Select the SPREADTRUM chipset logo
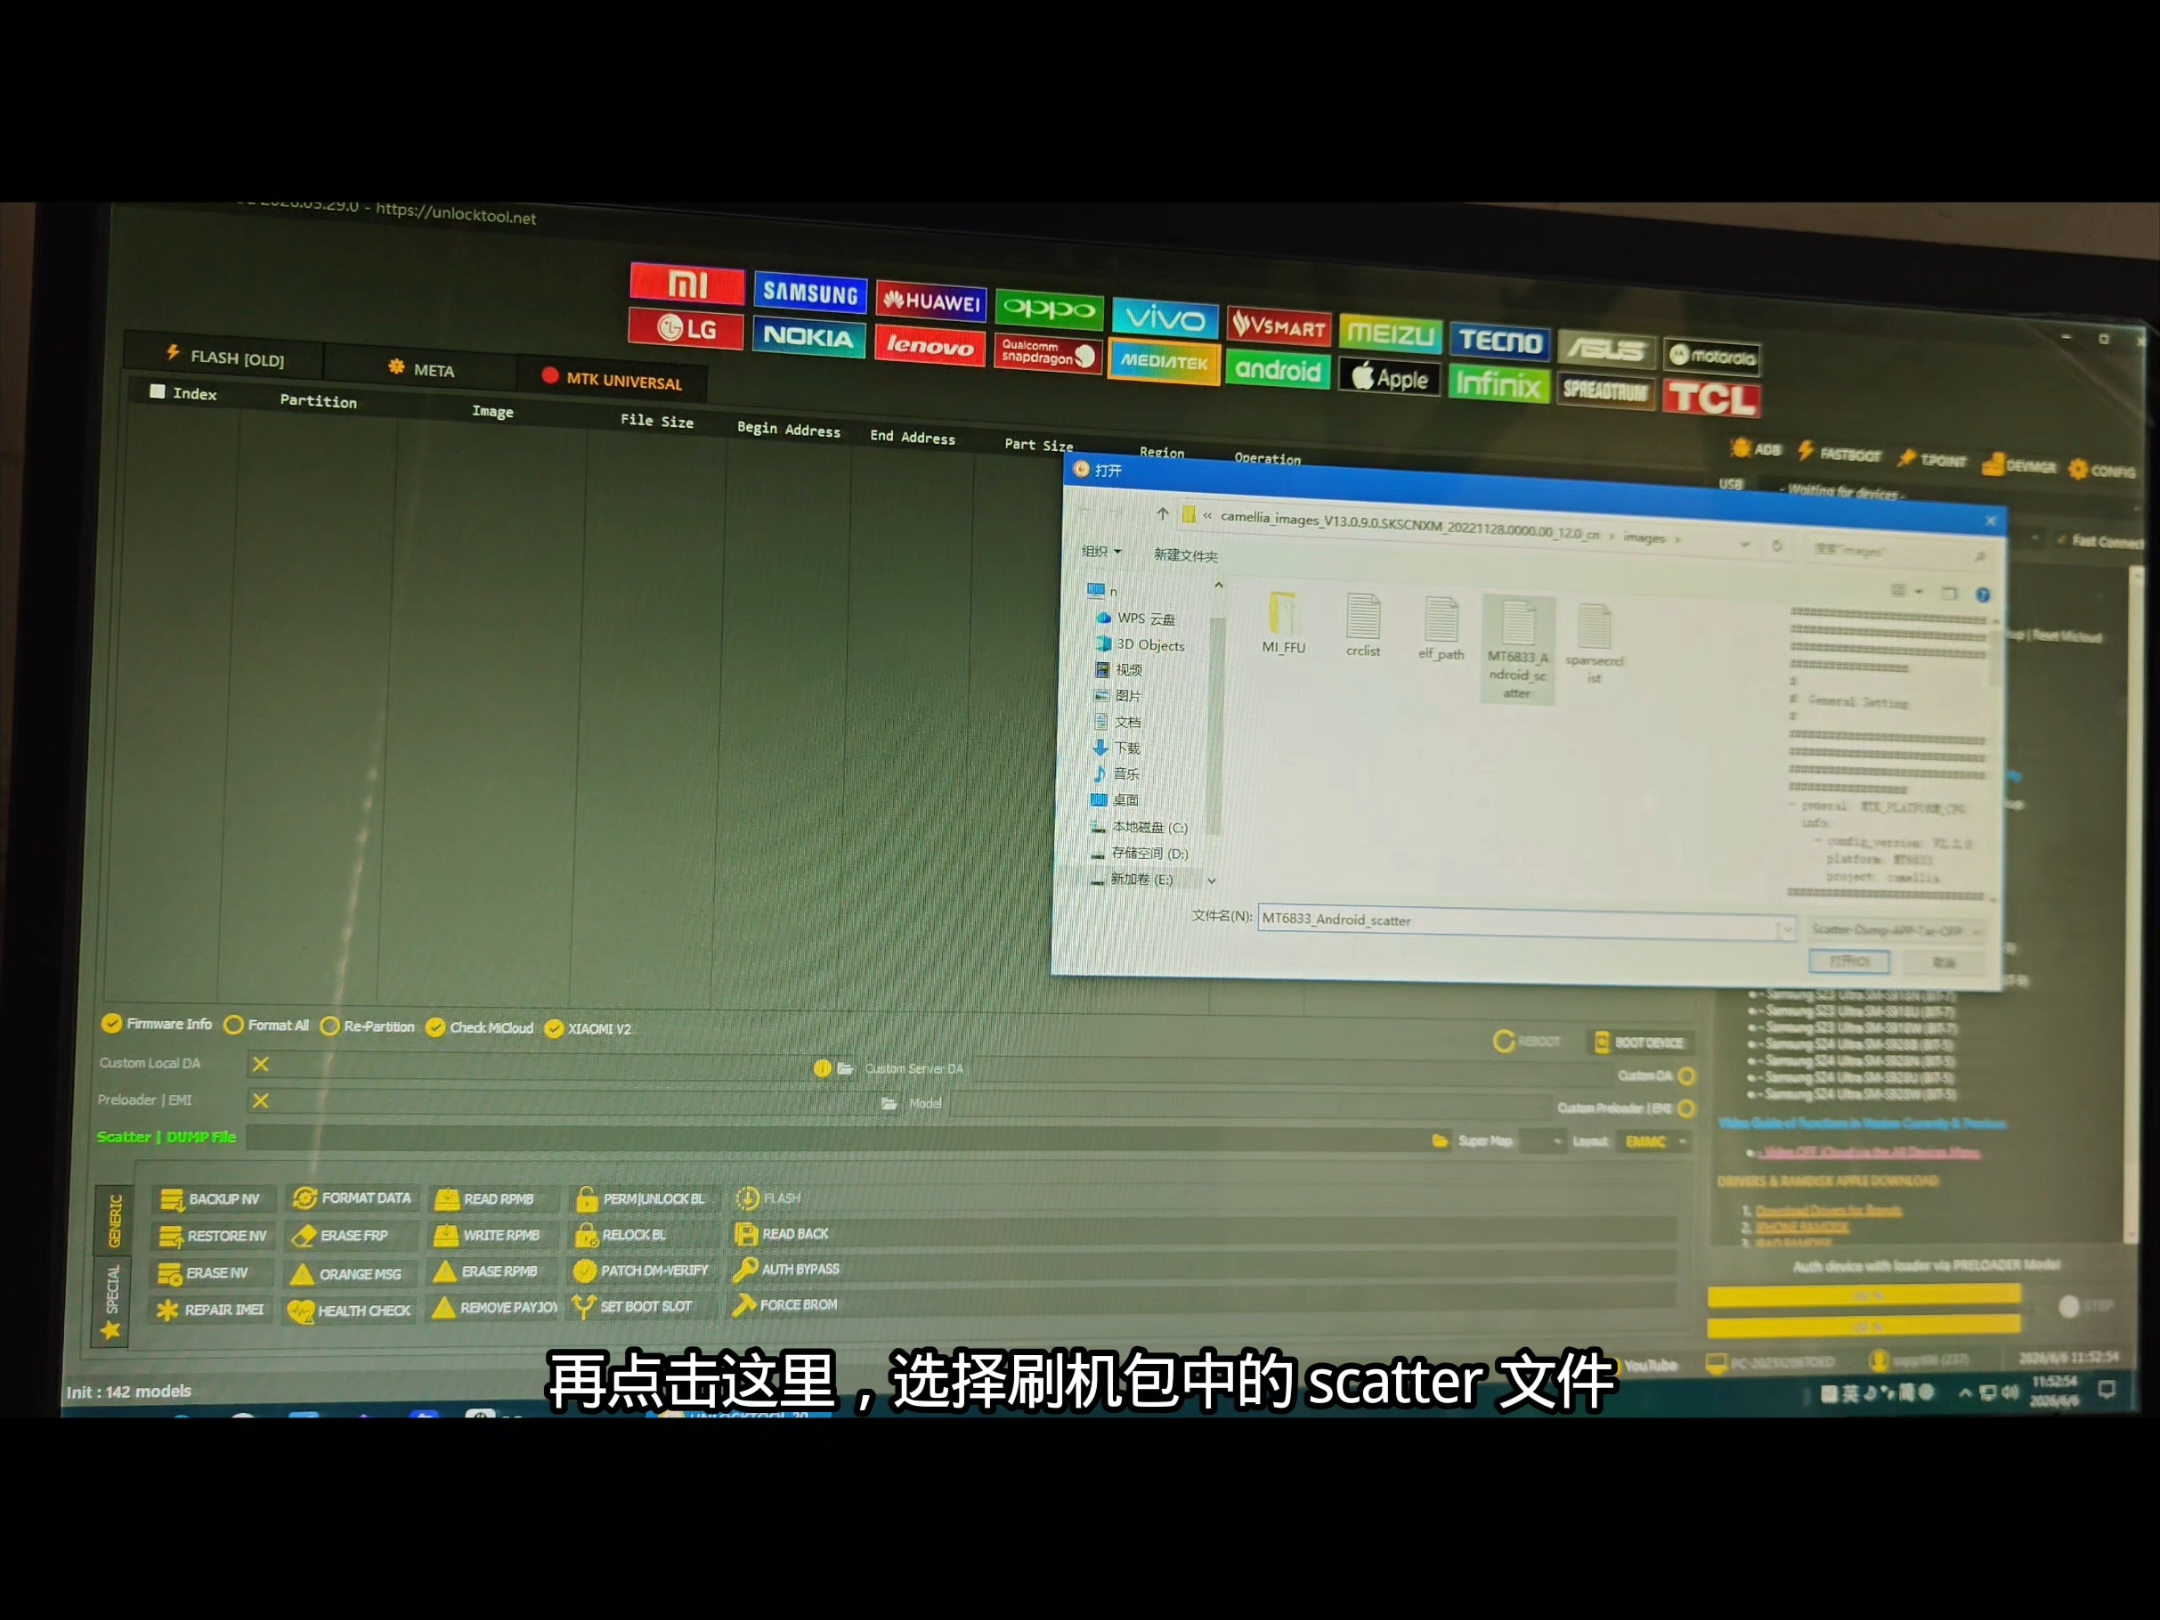 pos(1605,391)
